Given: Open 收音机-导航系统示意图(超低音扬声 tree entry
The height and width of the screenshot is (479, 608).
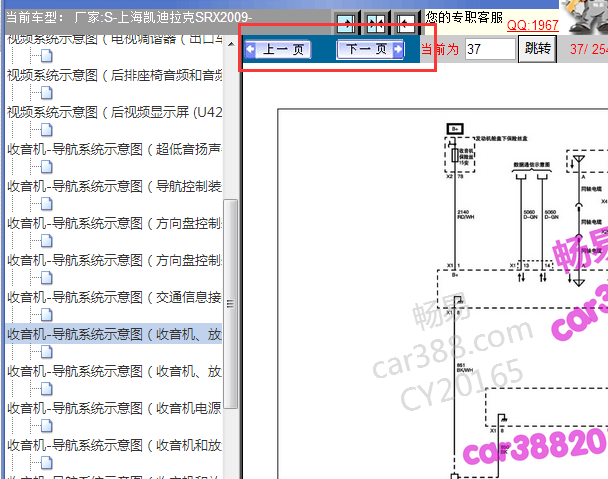Looking at the screenshot, I should (114, 149).
